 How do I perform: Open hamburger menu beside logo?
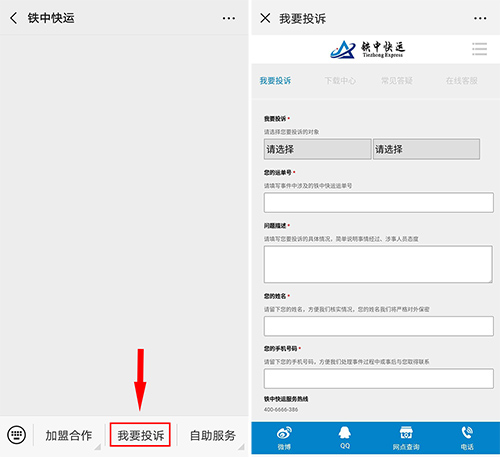coord(479,49)
